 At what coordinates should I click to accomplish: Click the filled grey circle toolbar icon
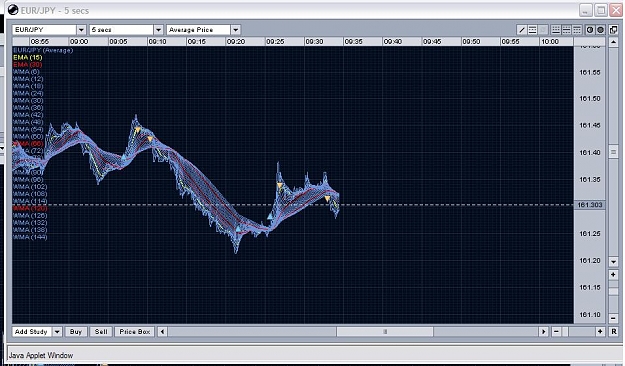pos(600,30)
